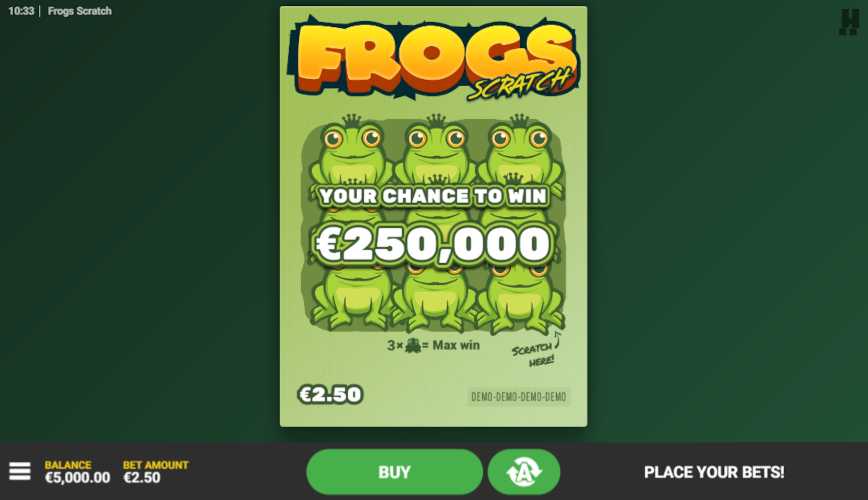
Task: Click the 3x frog Max win legend
Action: click(433, 346)
